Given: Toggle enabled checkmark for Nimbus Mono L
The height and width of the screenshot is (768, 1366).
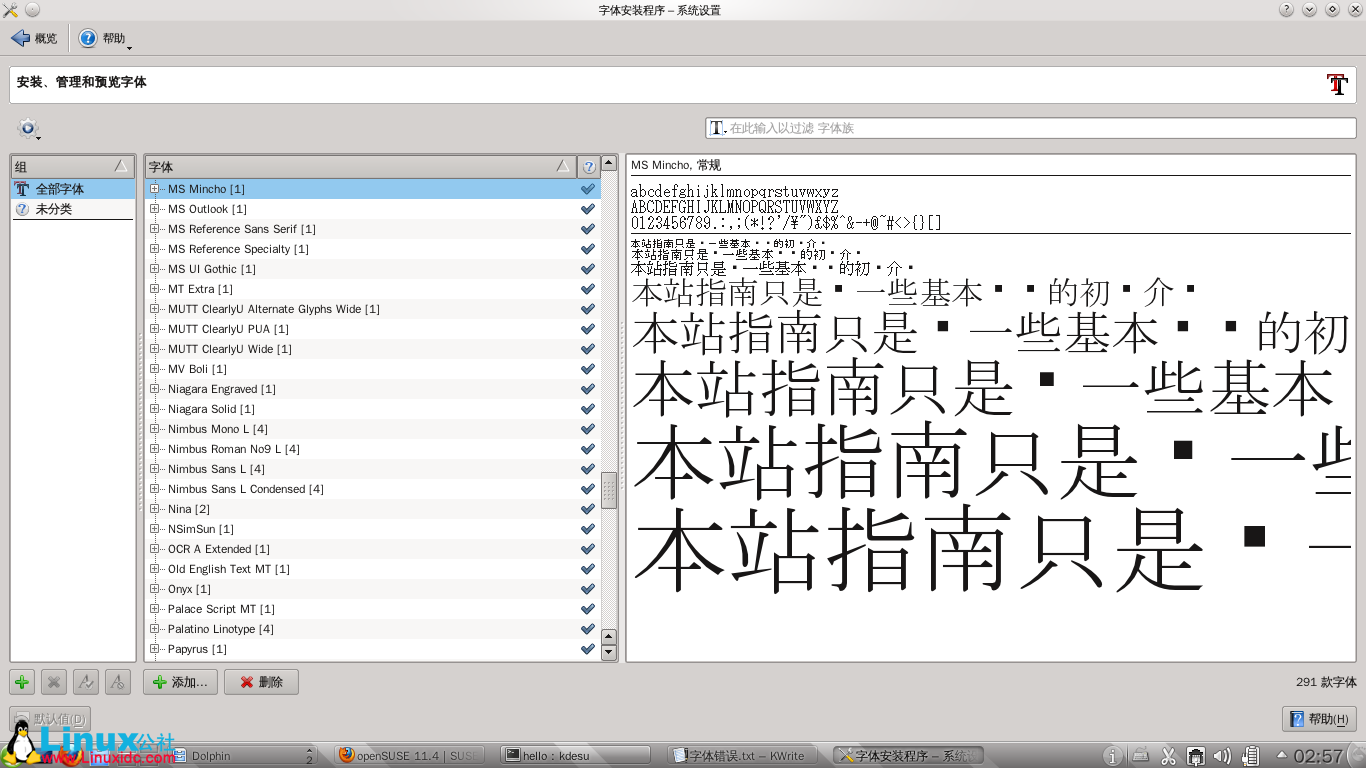Looking at the screenshot, I should coord(588,429).
